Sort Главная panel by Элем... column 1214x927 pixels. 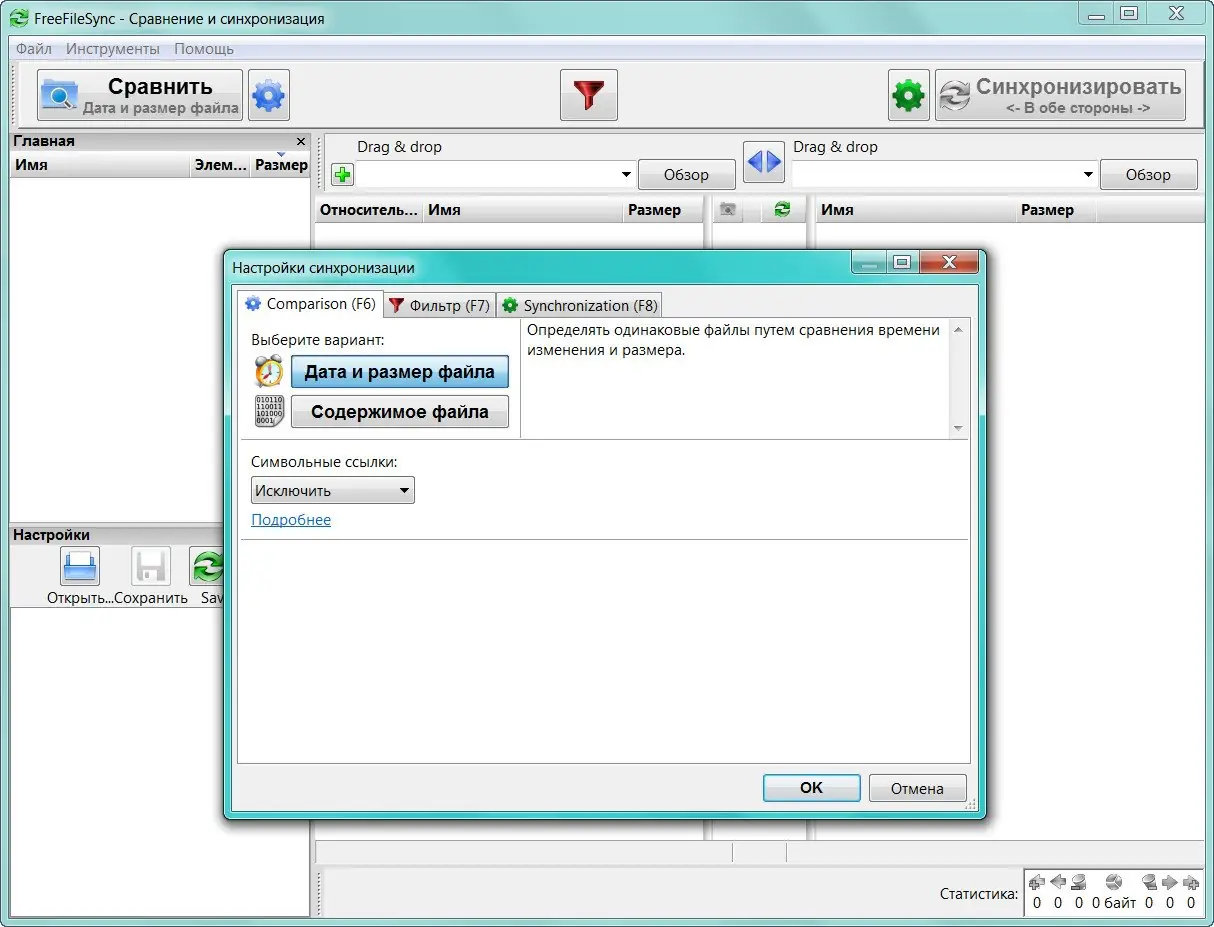point(220,165)
